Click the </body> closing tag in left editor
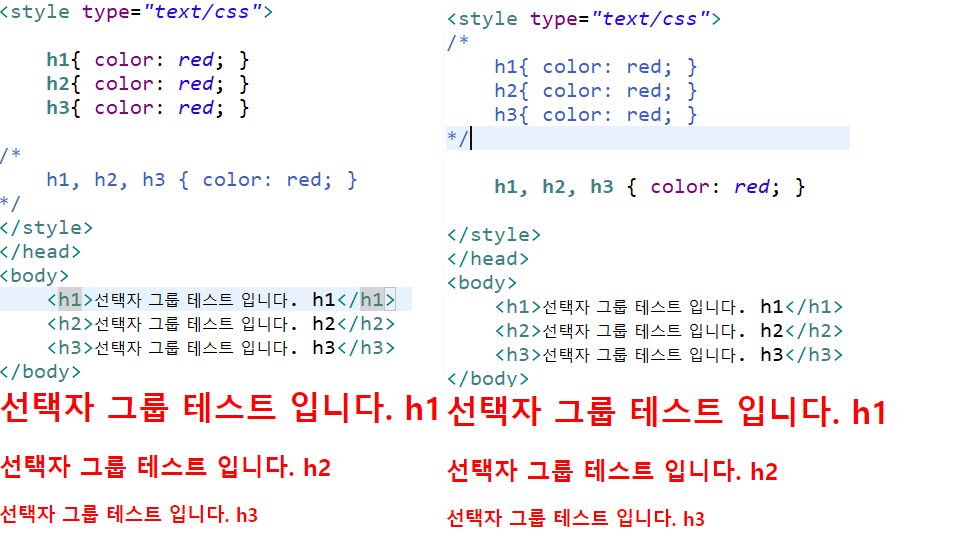Viewport: 974px width, 541px height. tap(40, 372)
